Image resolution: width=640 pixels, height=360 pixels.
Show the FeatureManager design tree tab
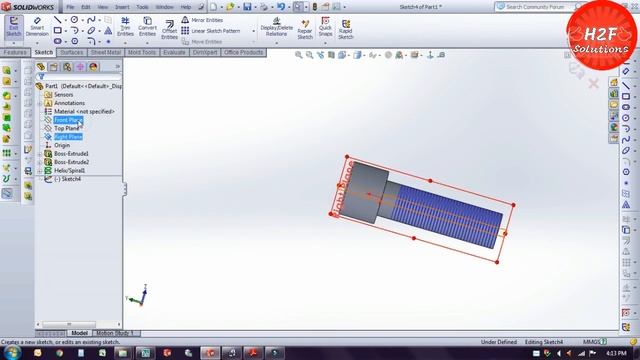41,67
